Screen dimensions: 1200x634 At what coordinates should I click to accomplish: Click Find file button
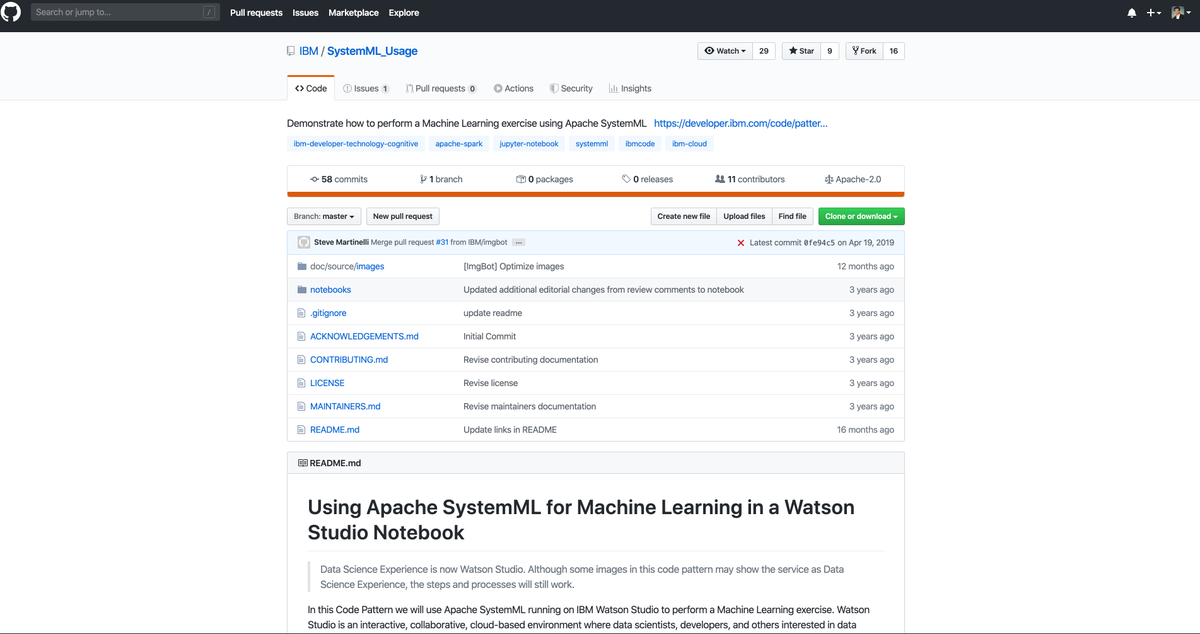point(792,216)
